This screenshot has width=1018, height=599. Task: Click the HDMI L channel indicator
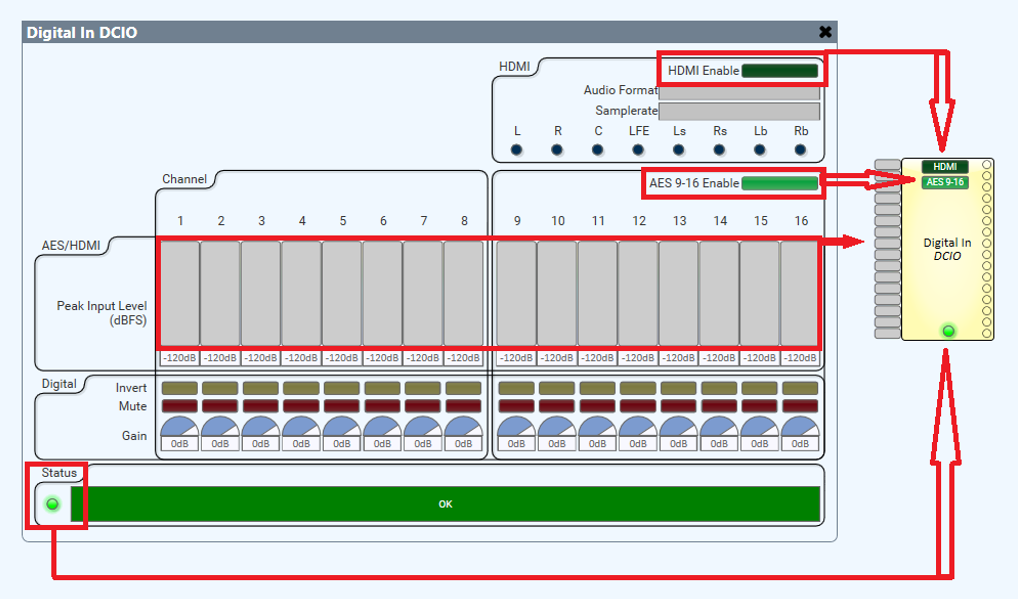(517, 150)
